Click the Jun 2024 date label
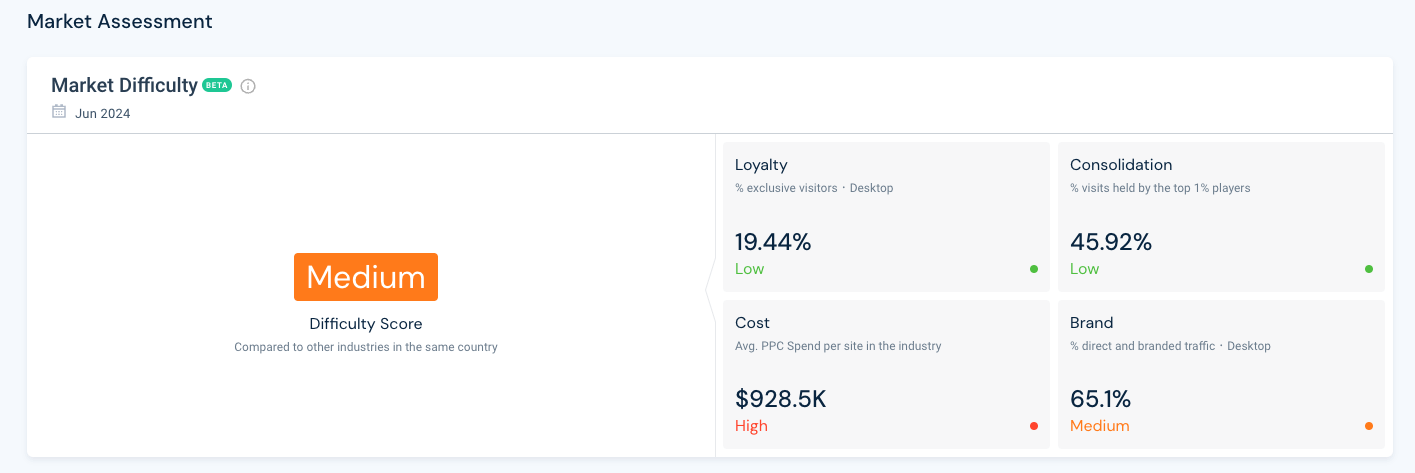Viewport: 1415px width, 473px height. tap(102, 113)
